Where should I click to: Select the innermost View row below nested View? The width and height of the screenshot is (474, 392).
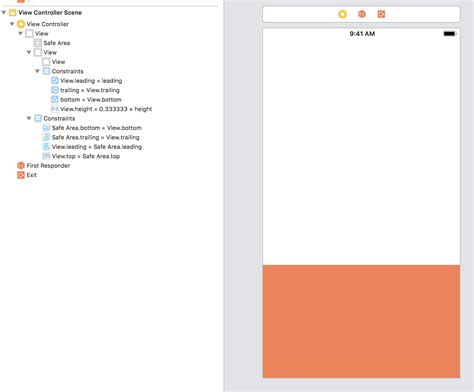58,62
